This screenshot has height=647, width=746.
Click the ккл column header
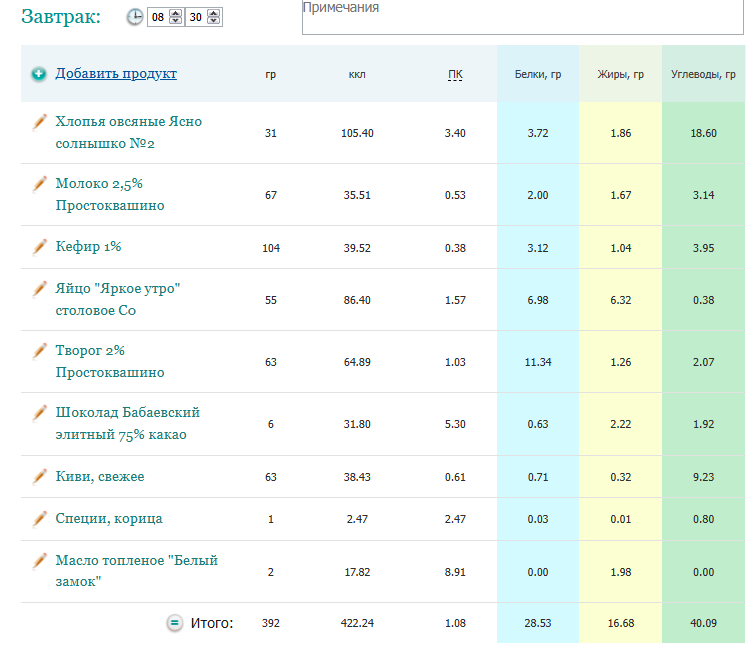coord(357,75)
